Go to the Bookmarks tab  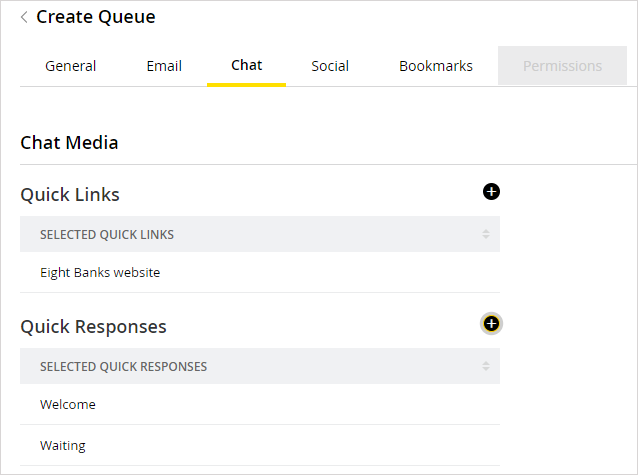pyautogui.click(x=436, y=66)
